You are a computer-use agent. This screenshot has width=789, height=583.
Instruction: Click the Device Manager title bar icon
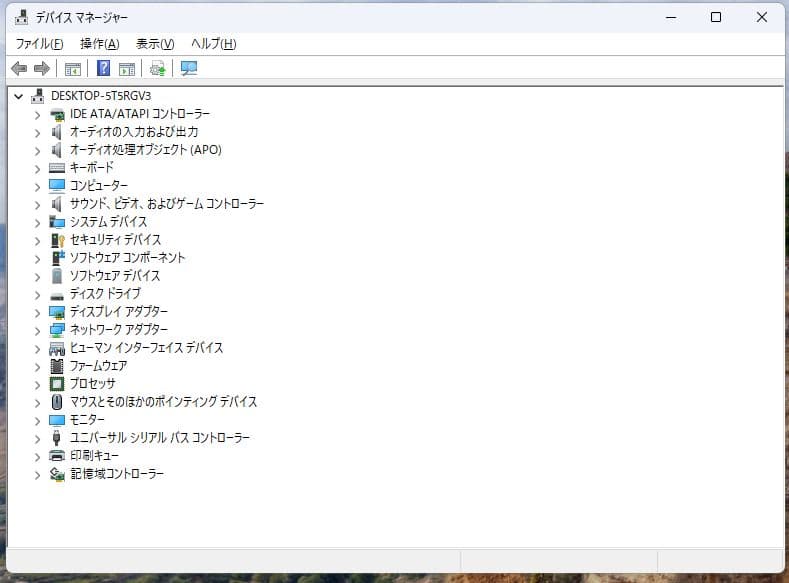21,18
